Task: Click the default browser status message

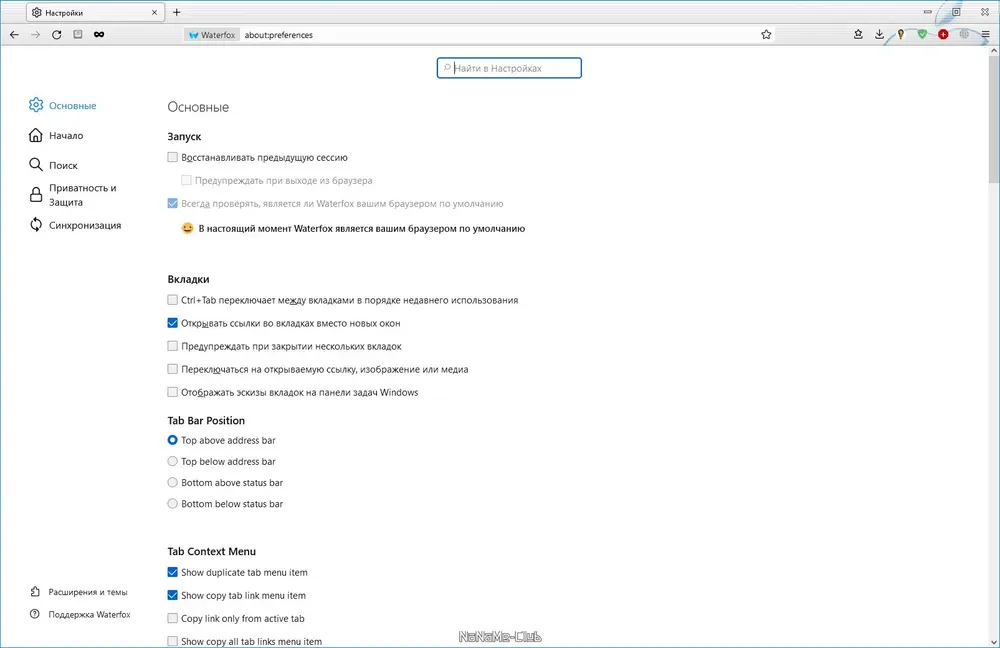Action: click(x=362, y=228)
